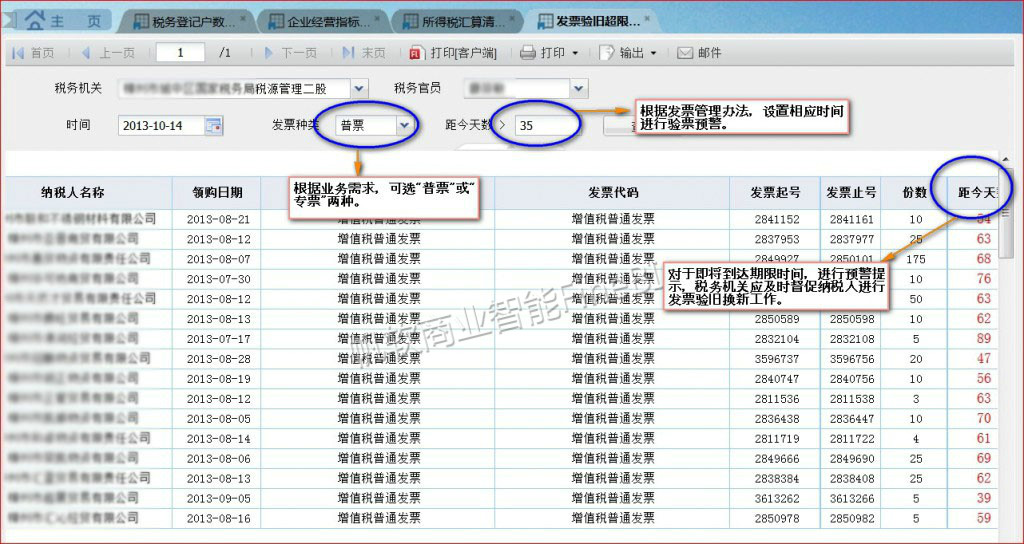
Task: Jump to first page with 首页
Action: 33,53
